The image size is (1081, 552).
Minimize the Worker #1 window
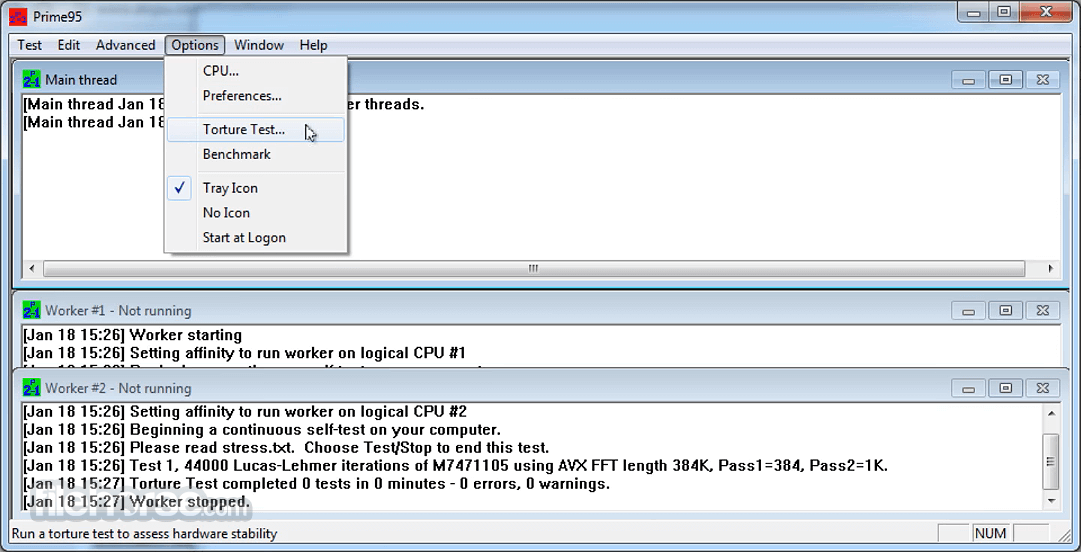pos(969,311)
